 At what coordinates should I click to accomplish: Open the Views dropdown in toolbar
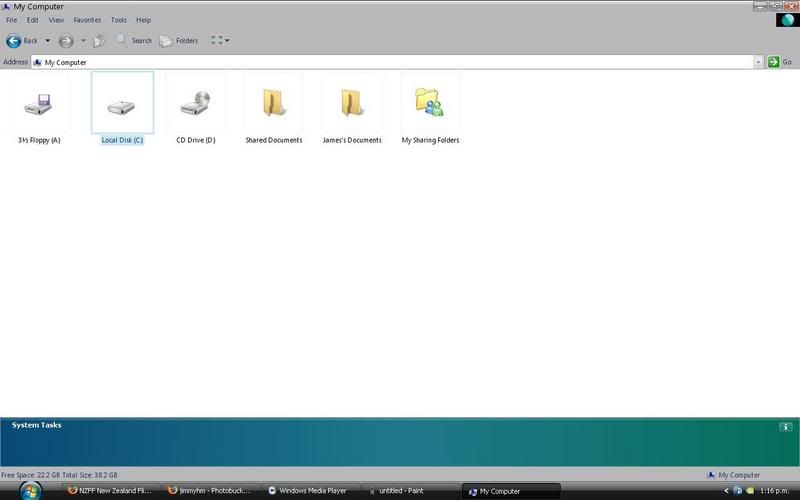tap(220, 41)
